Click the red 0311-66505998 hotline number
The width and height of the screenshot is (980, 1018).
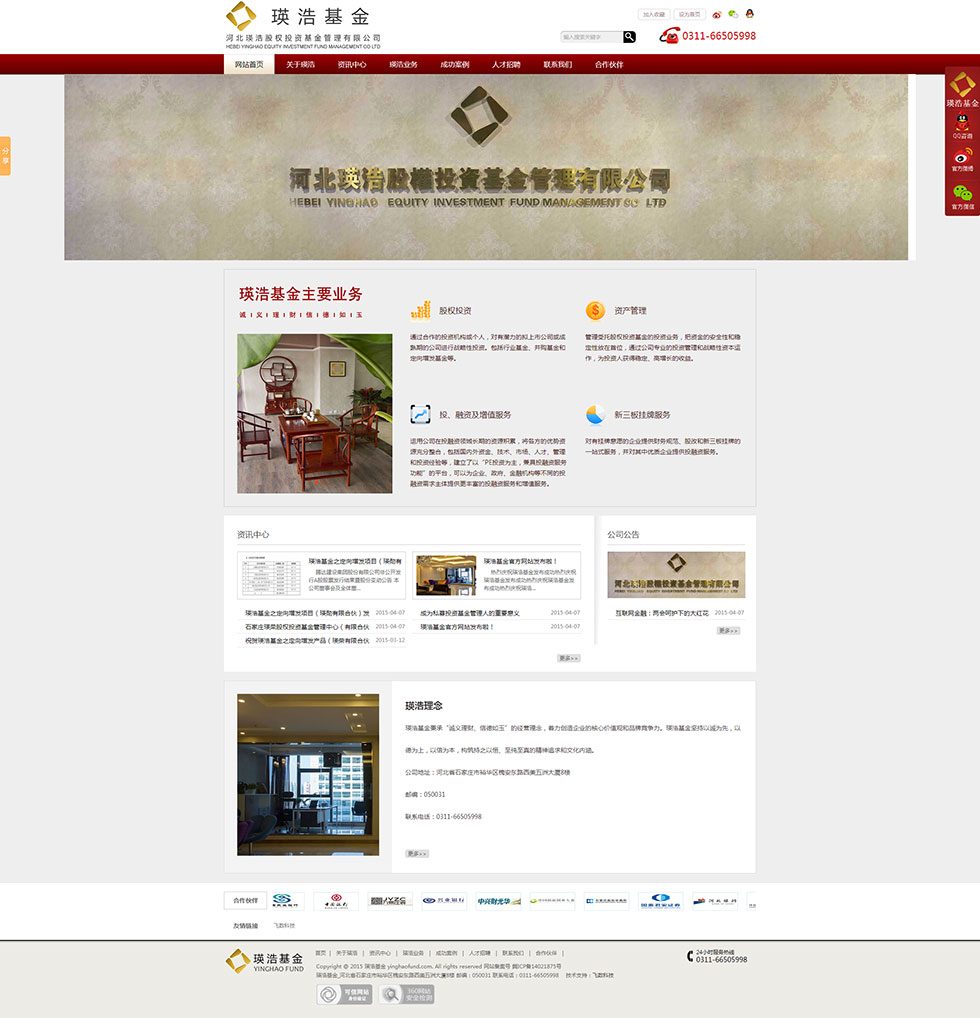pos(719,36)
